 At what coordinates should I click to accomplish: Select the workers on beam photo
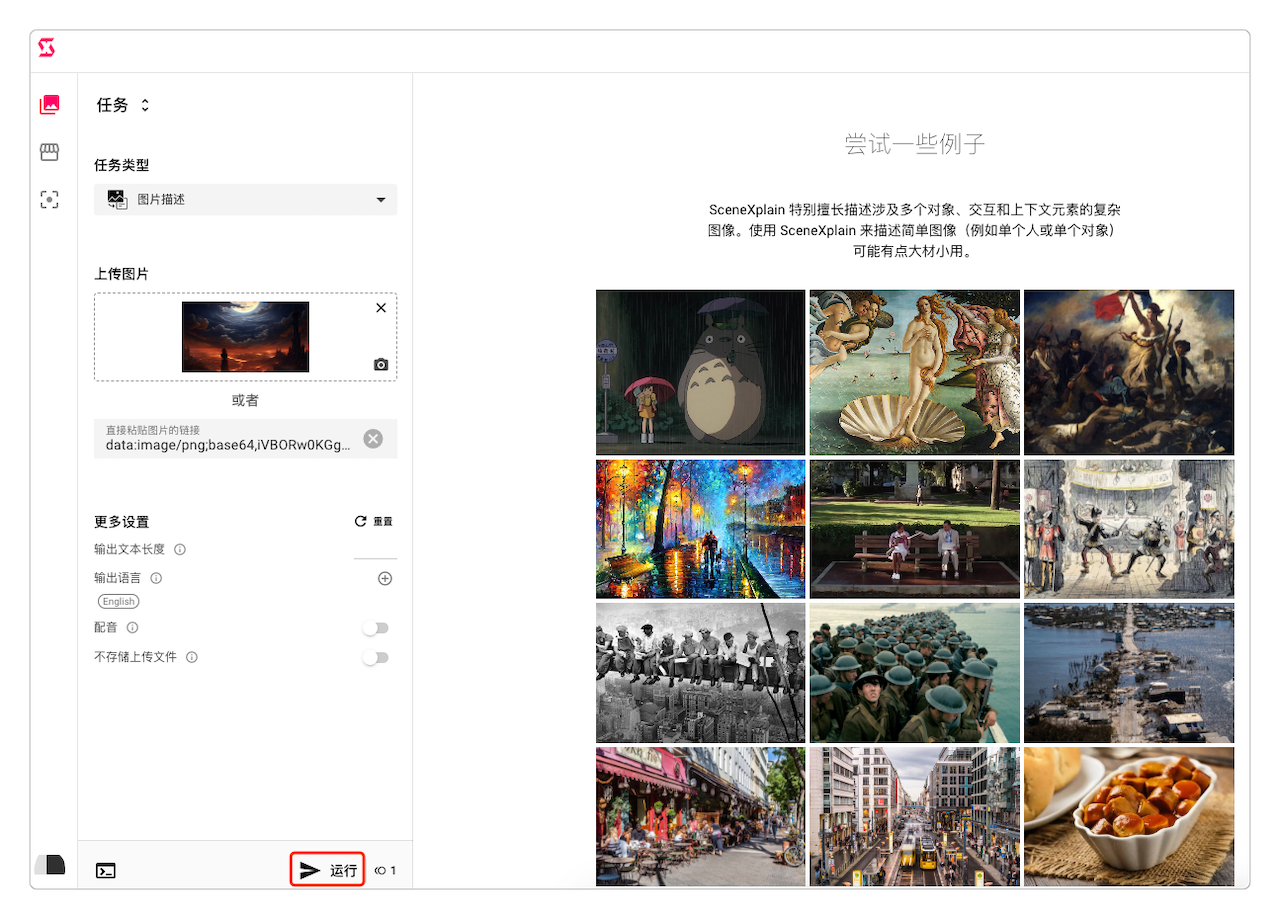[701, 673]
